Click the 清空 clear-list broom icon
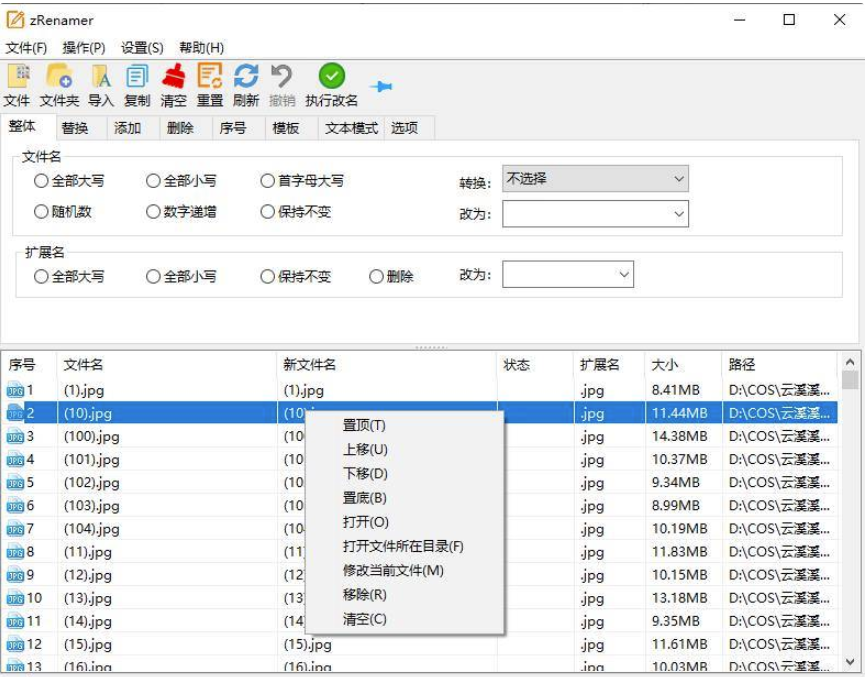This screenshot has height=677, width=865. pos(174,76)
